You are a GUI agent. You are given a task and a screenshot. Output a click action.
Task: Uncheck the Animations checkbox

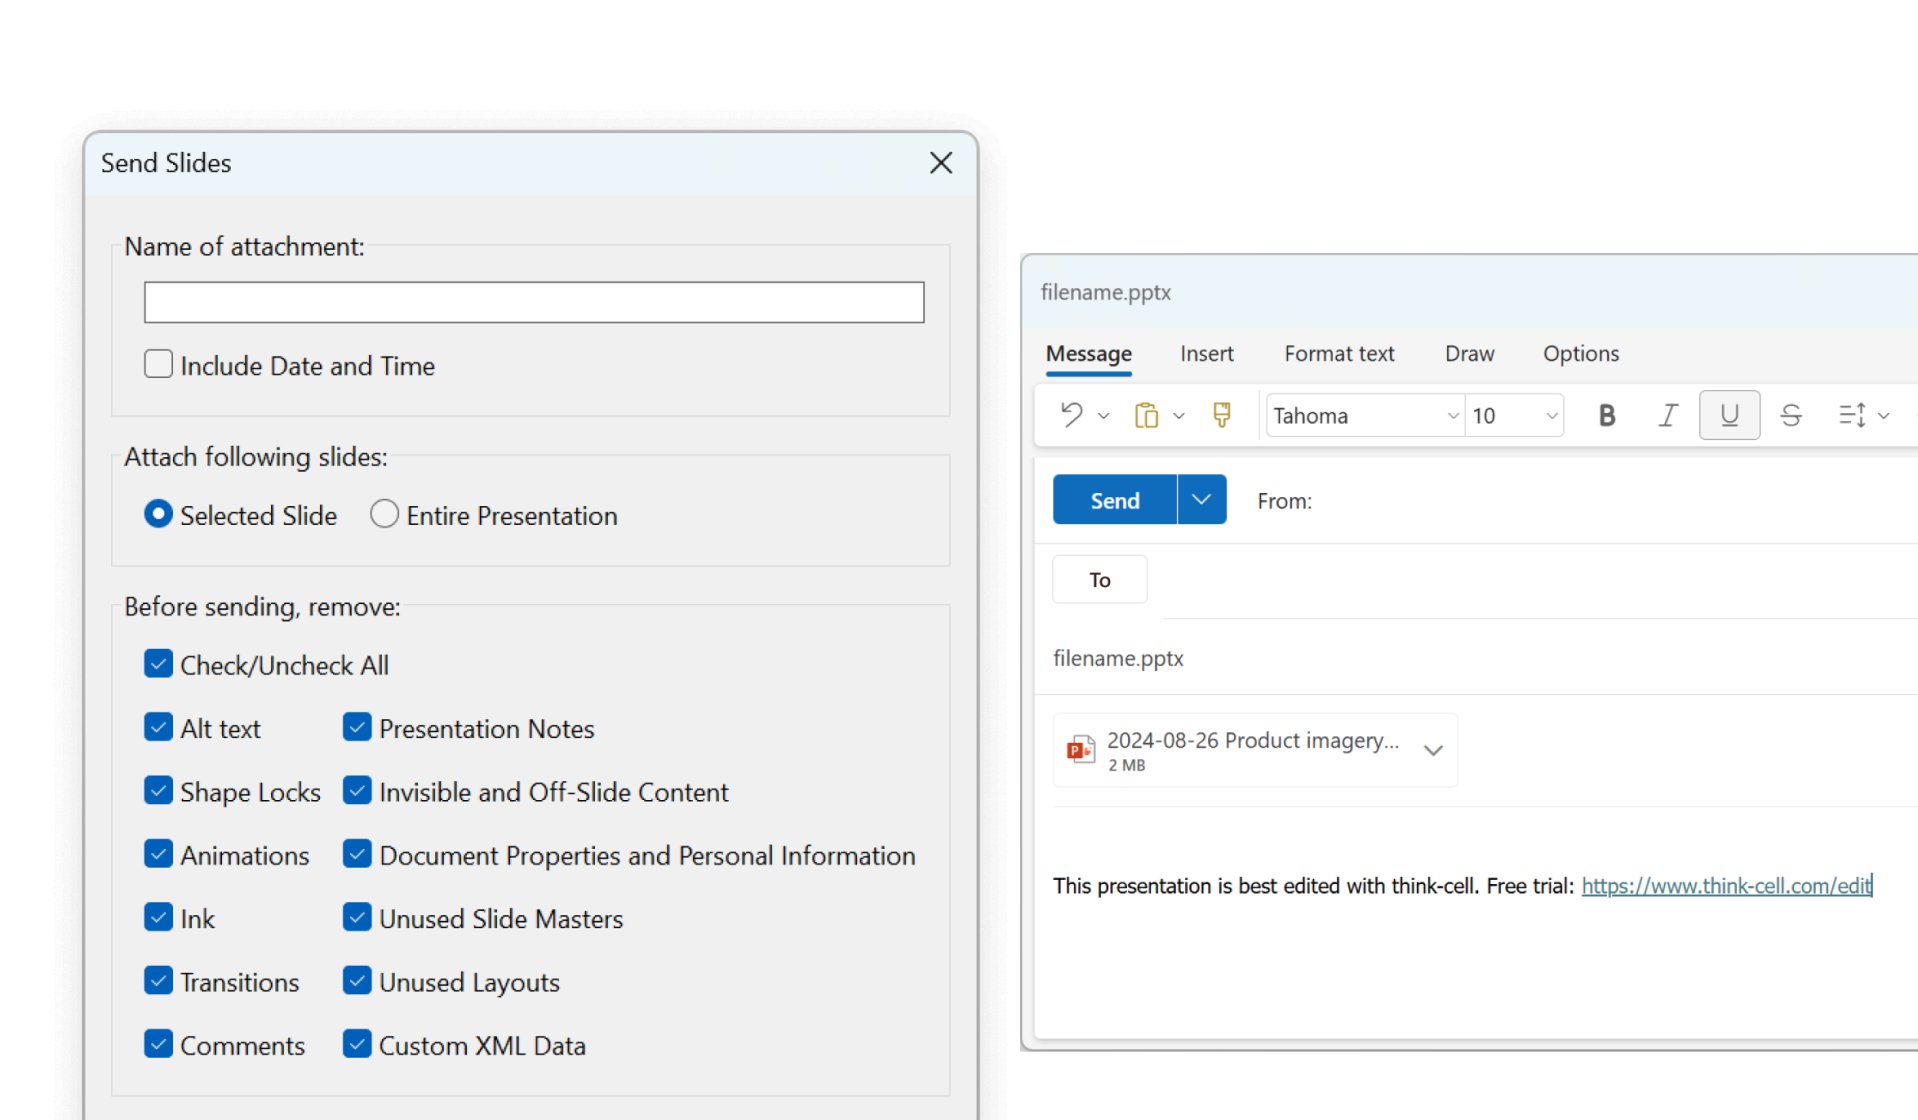coord(158,854)
